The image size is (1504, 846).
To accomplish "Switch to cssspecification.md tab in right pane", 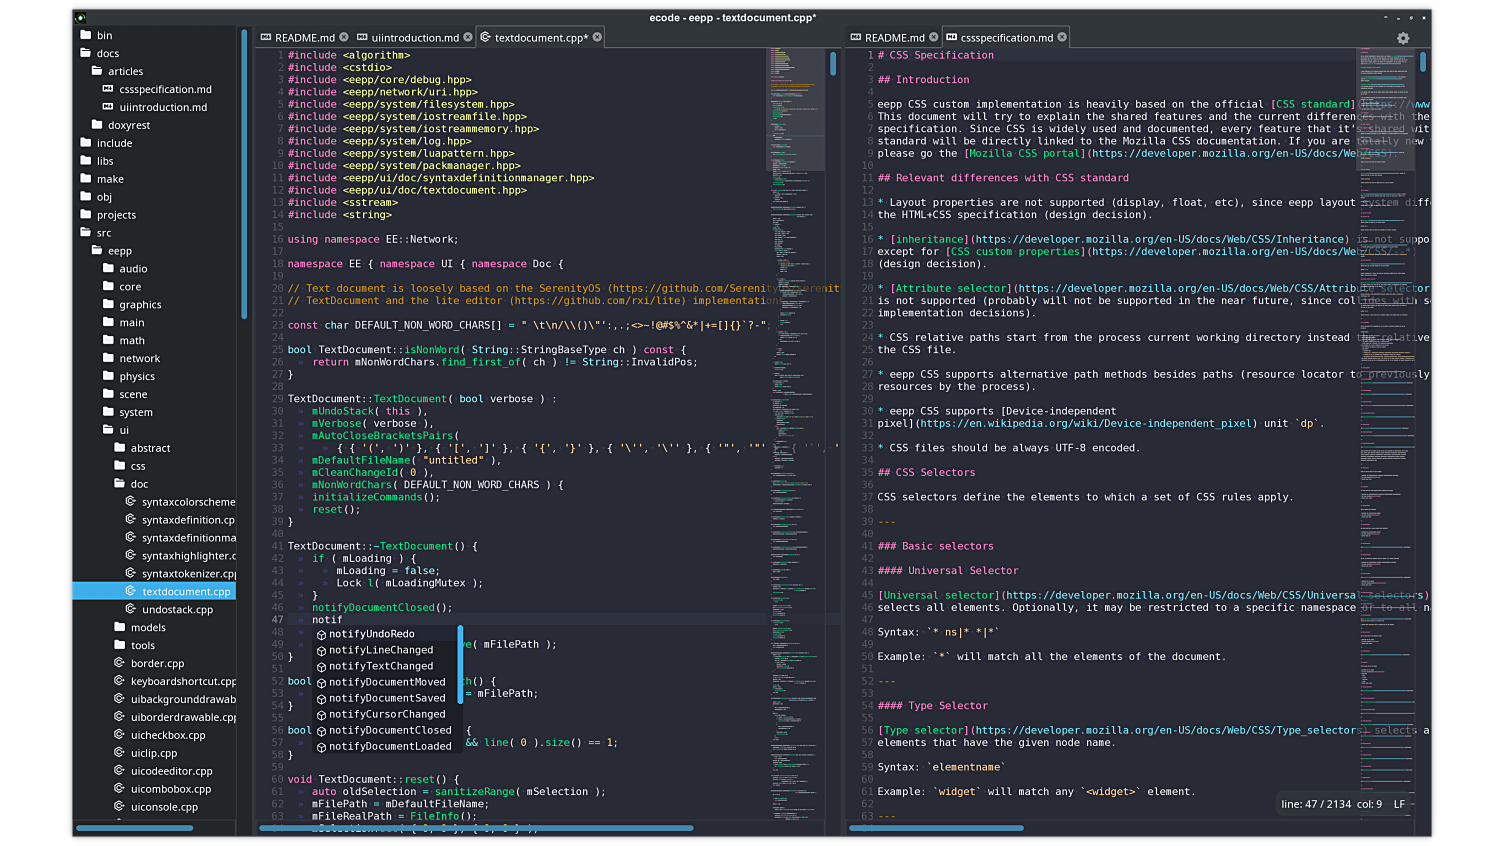I will coord(1006,37).
